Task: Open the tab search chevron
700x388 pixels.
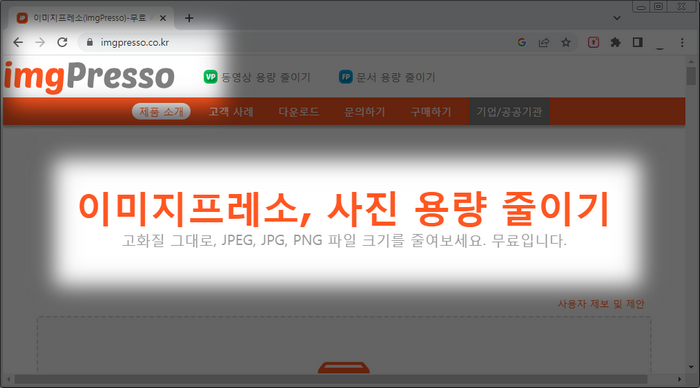Action: click(x=617, y=18)
